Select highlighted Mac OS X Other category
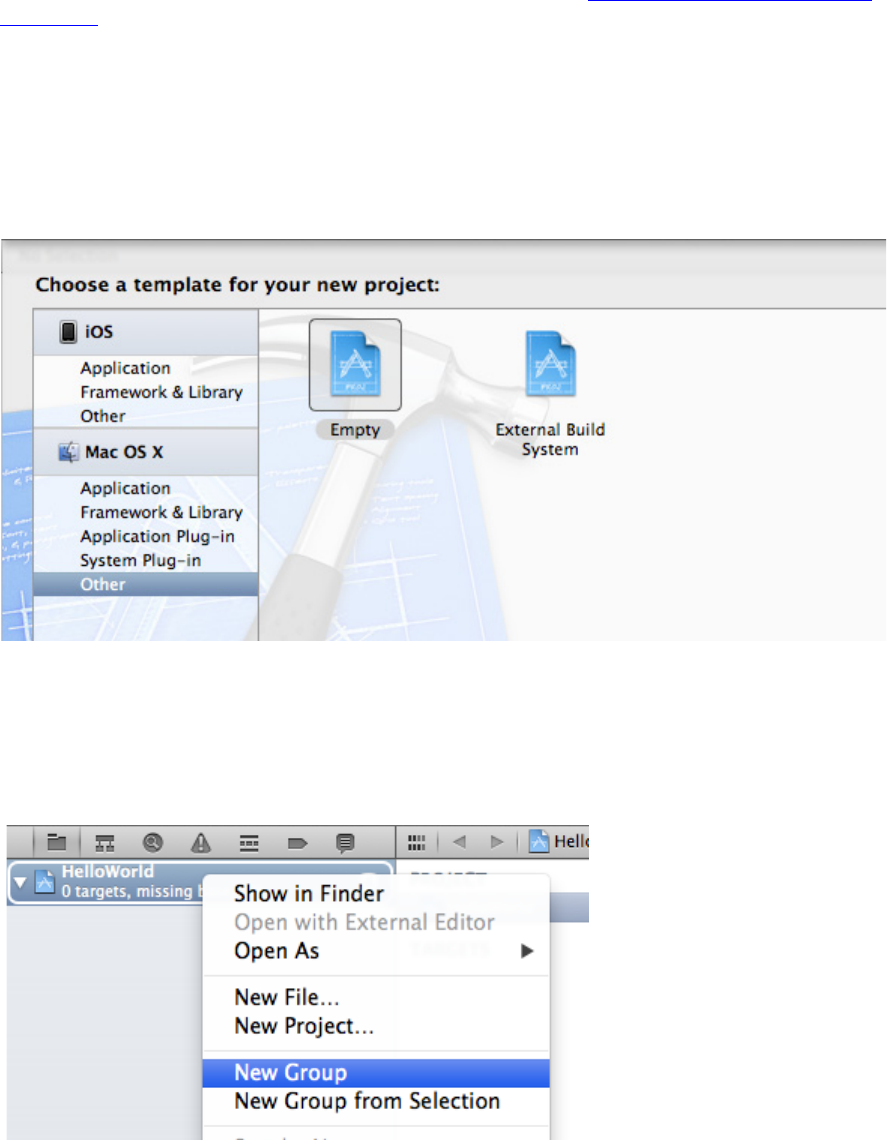This screenshot has height=1140, width=887. [x=145, y=584]
